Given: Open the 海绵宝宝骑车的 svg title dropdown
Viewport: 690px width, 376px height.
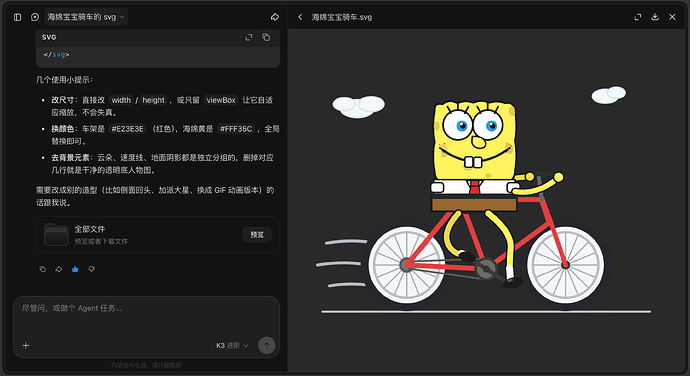Looking at the screenshot, I should [x=86, y=17].
